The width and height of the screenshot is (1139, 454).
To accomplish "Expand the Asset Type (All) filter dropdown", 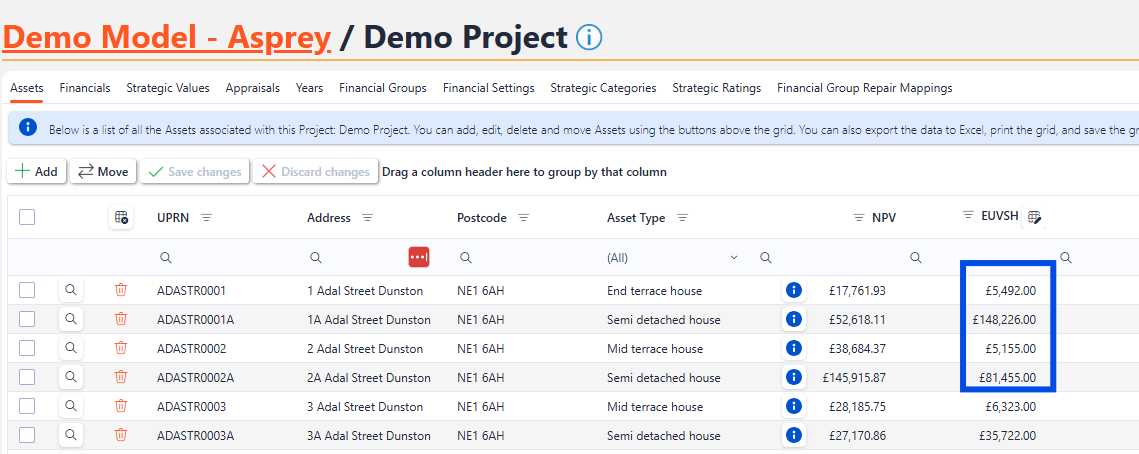I will pyautogui.click(x=734, y=258).
